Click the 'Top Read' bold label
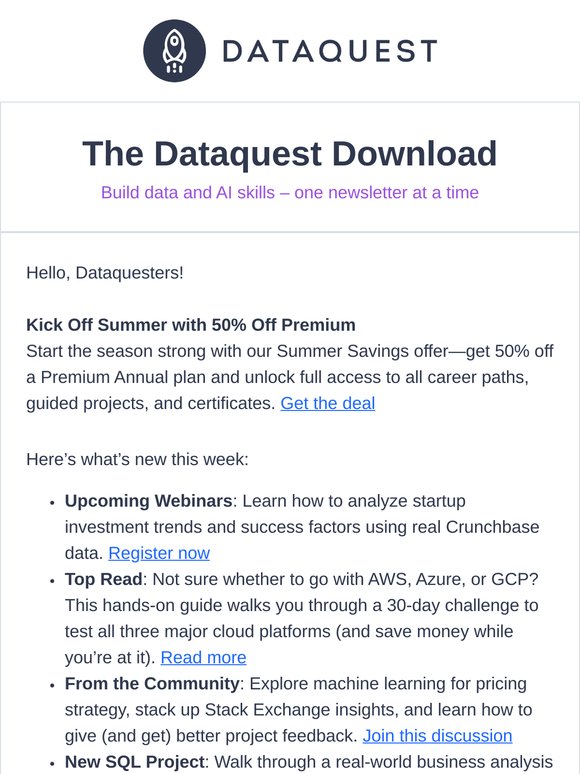 tap(104, 579)
